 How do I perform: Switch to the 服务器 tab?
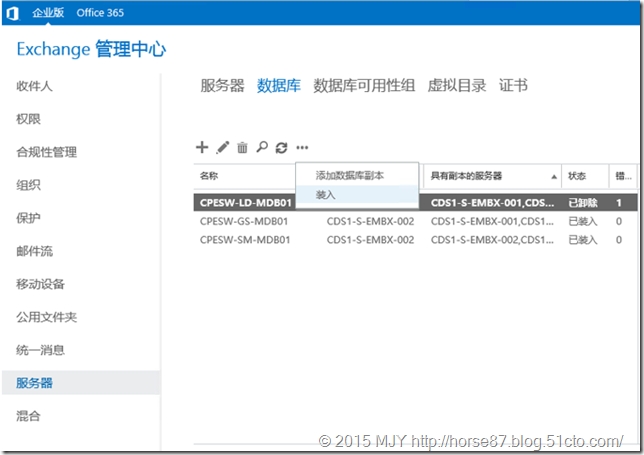point(222,86)
